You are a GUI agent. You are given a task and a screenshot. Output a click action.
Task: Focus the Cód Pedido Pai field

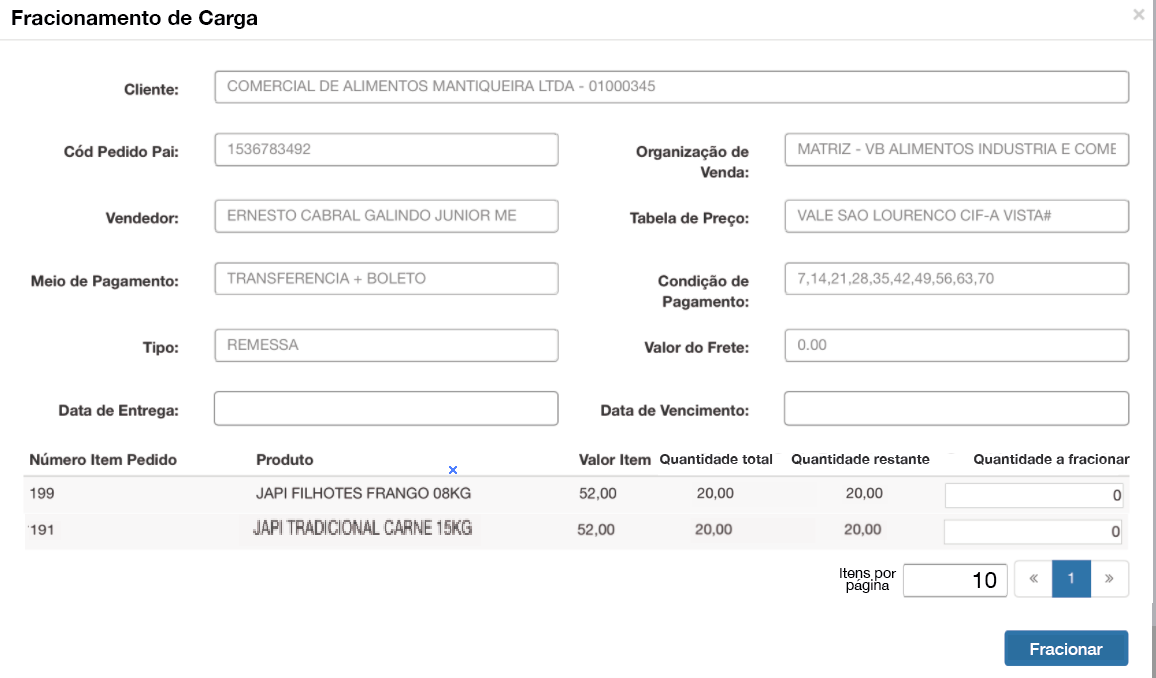(386, 150)
